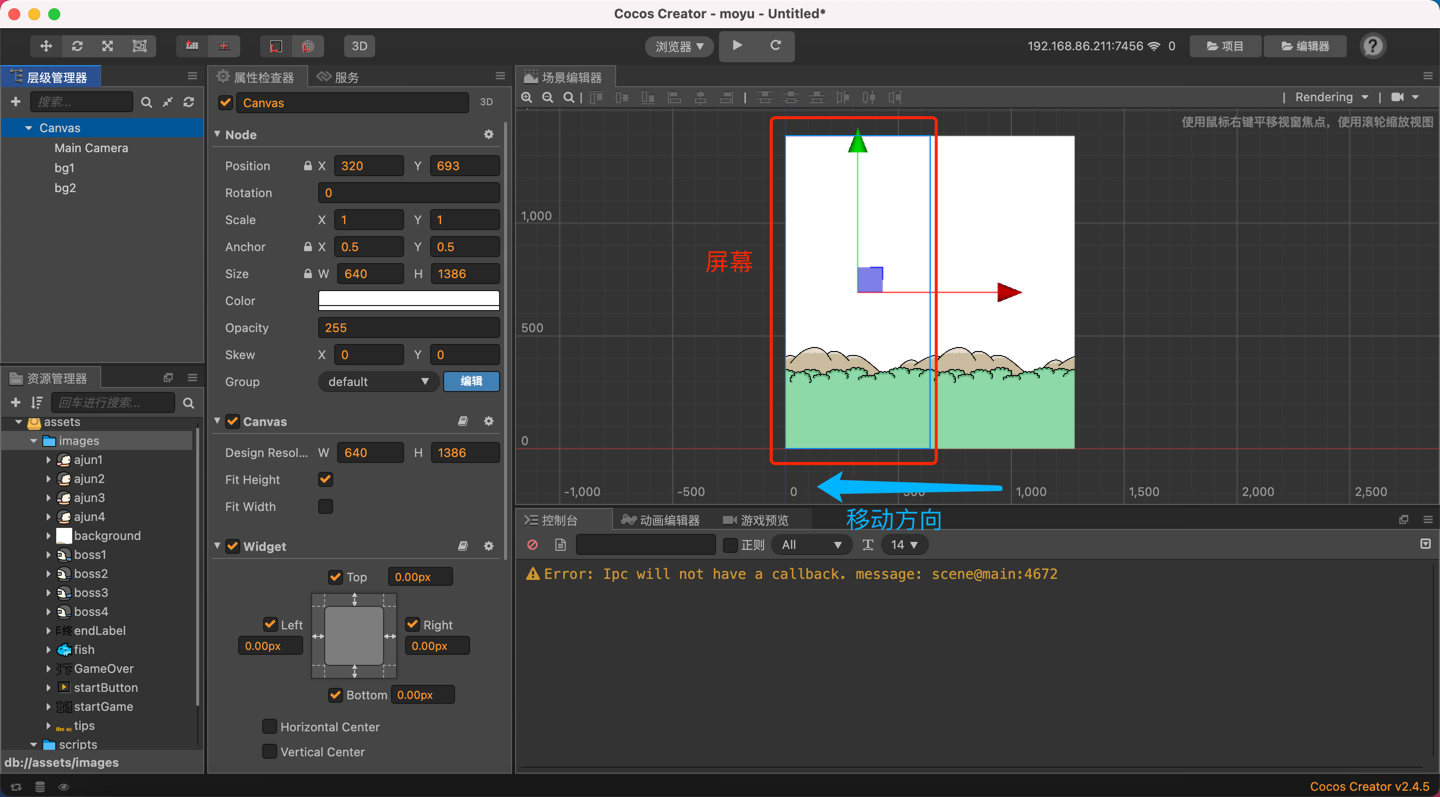The image size is (1440, 797).
Task: Open the Node section gear settings
Action: [489, 134]
